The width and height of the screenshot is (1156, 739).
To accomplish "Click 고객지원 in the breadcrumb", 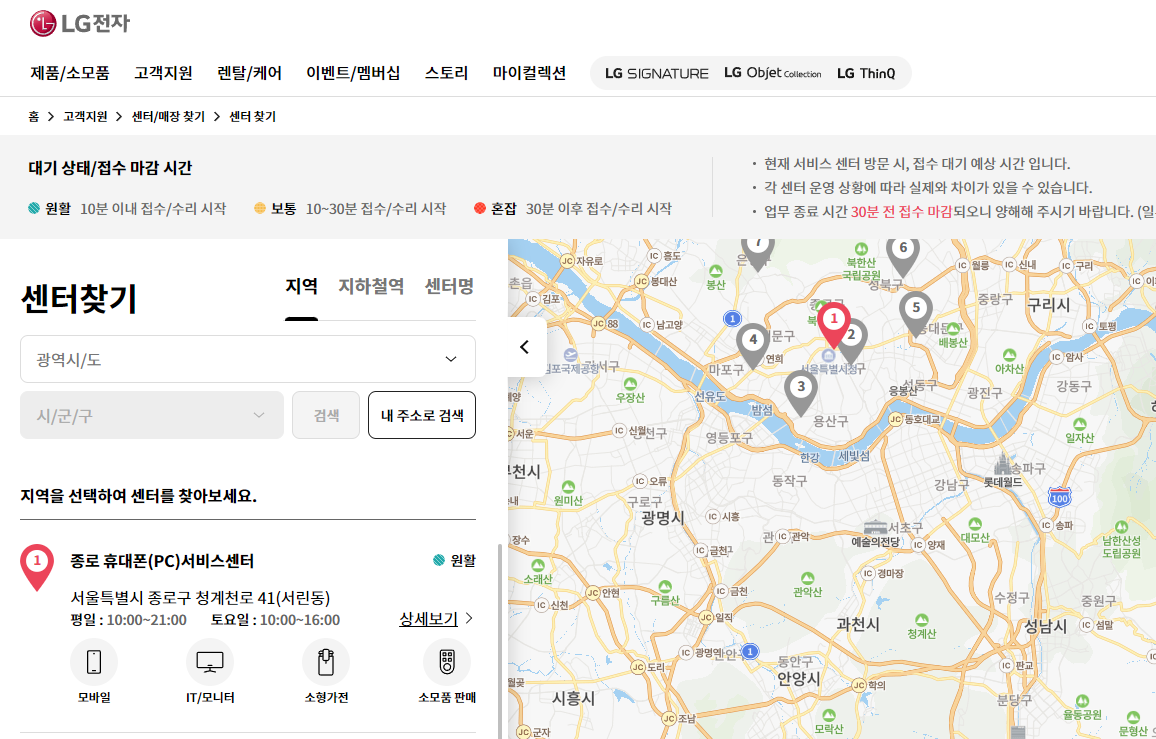I will click(x=86, y=117).
